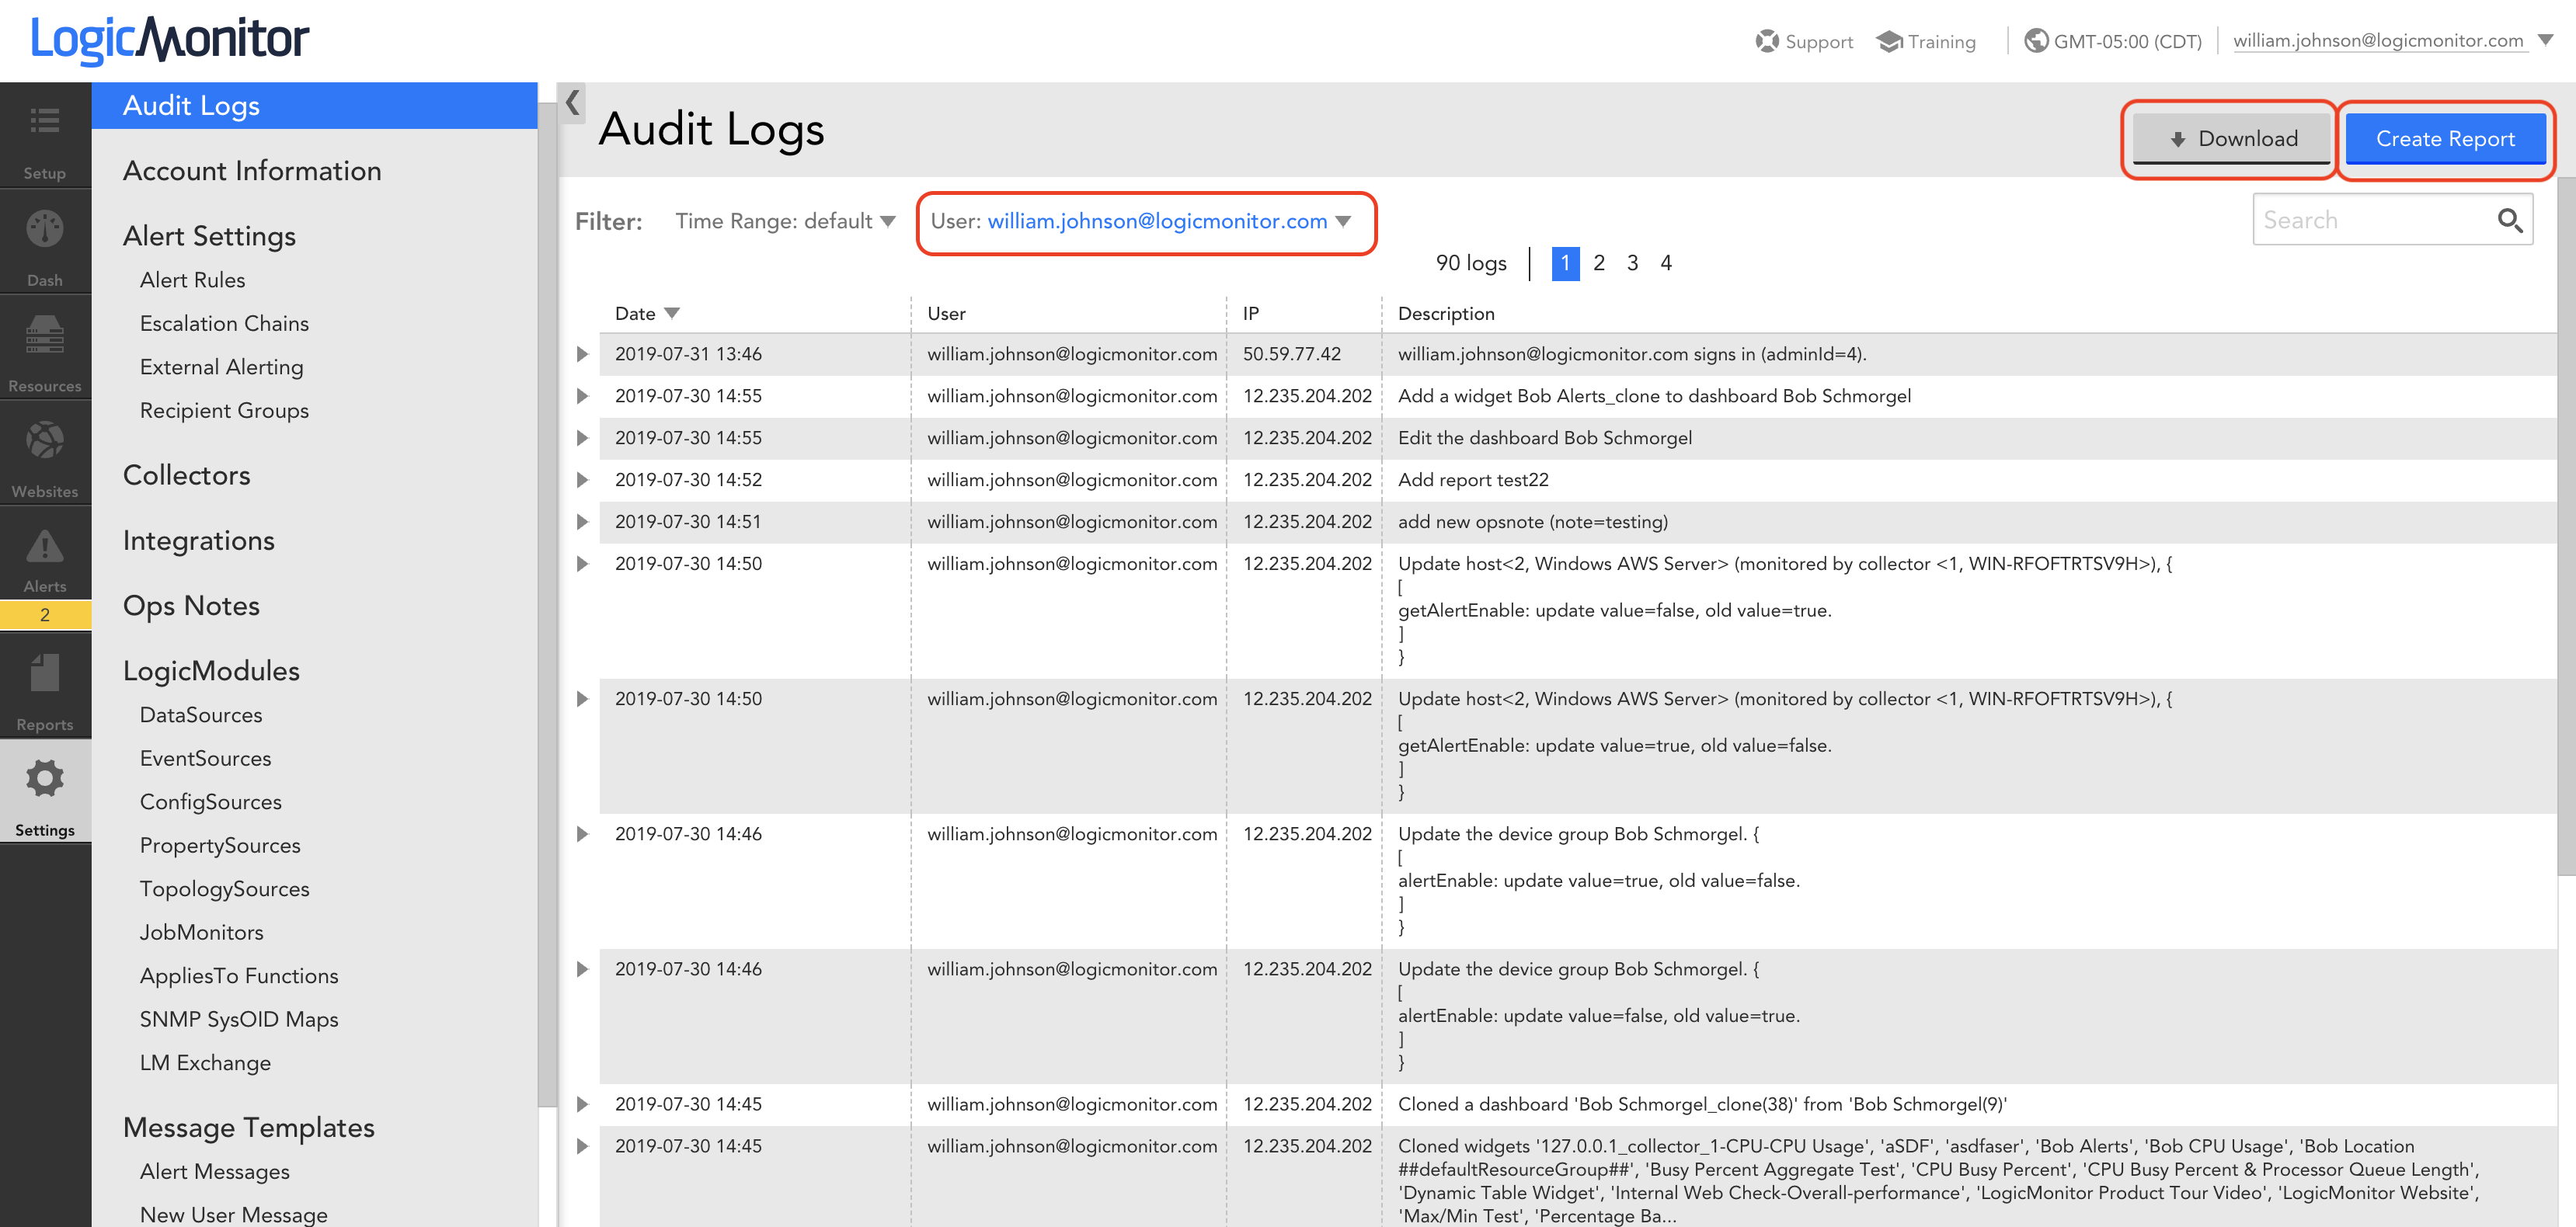Open the Dash dashboard icon

click(x=45, y=229)
